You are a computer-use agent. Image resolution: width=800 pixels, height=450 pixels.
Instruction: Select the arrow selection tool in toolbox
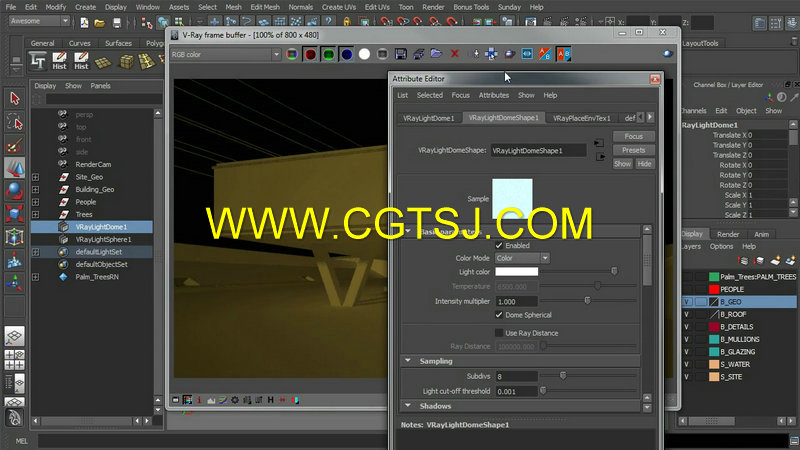click(x=14, y=97)
